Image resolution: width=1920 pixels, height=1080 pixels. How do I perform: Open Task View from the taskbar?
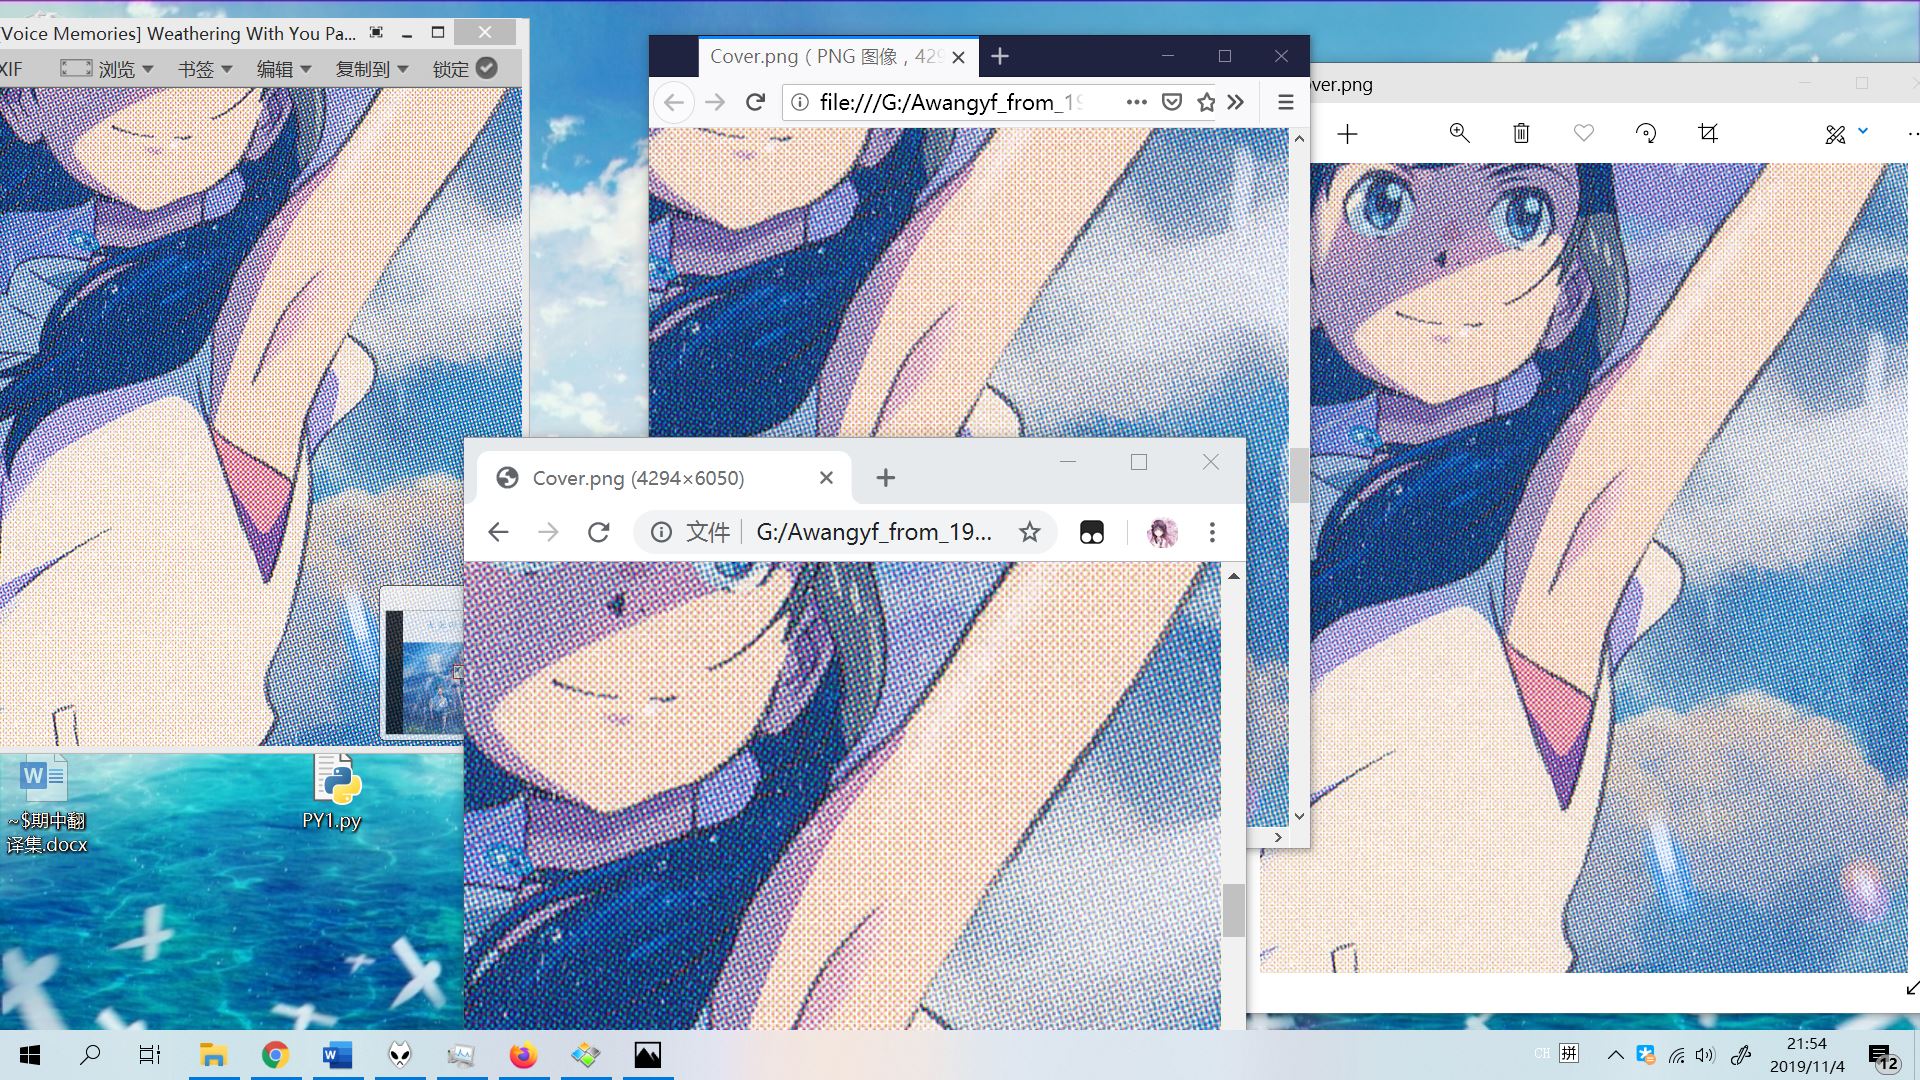tap(150, 1055)
